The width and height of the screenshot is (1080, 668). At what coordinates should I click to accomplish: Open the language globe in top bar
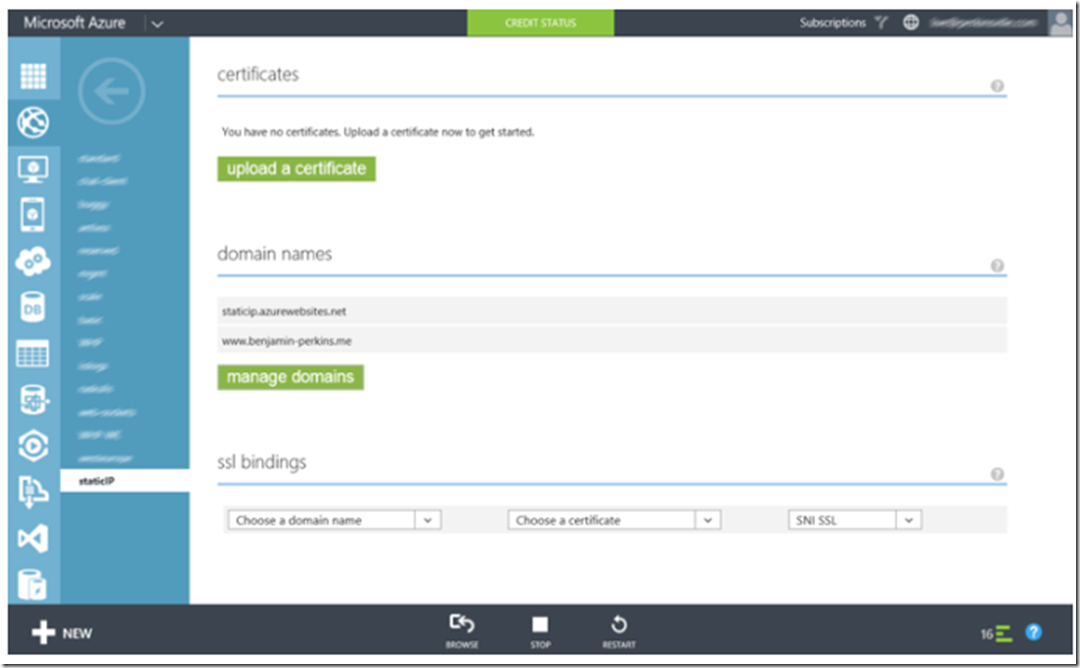coord(911,23)
